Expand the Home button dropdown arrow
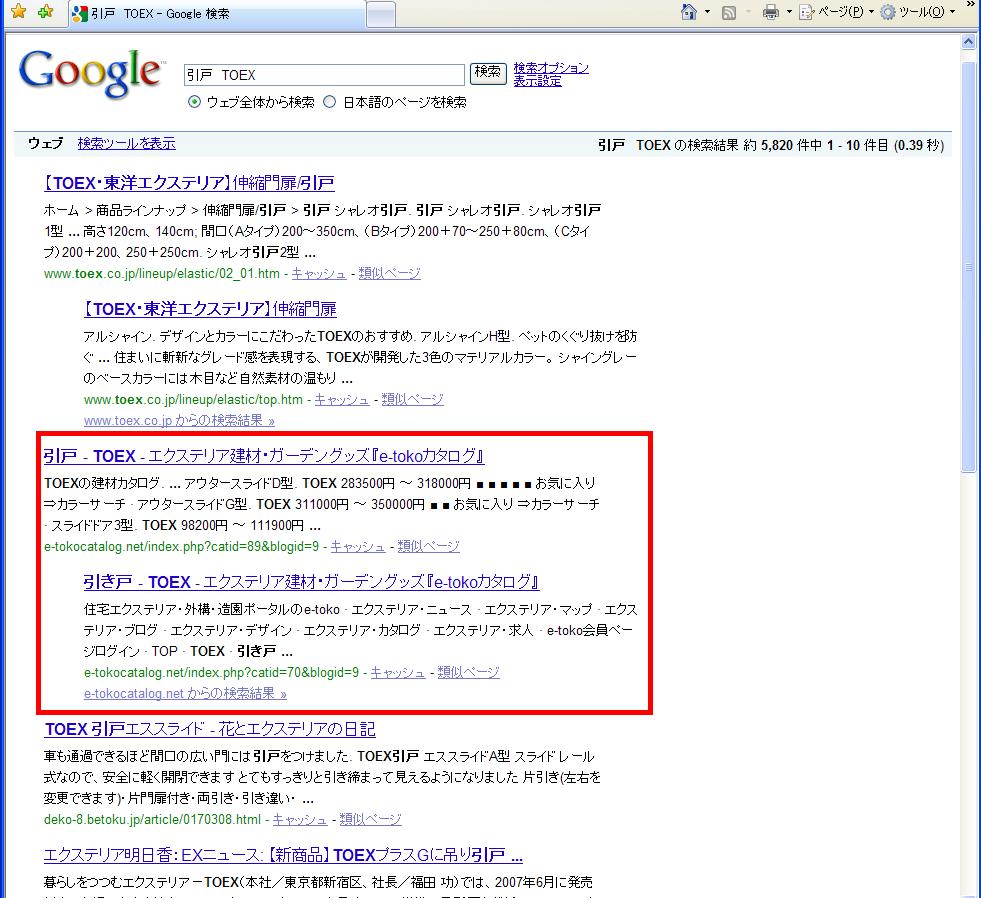981x898 pixels. (707, 12)
